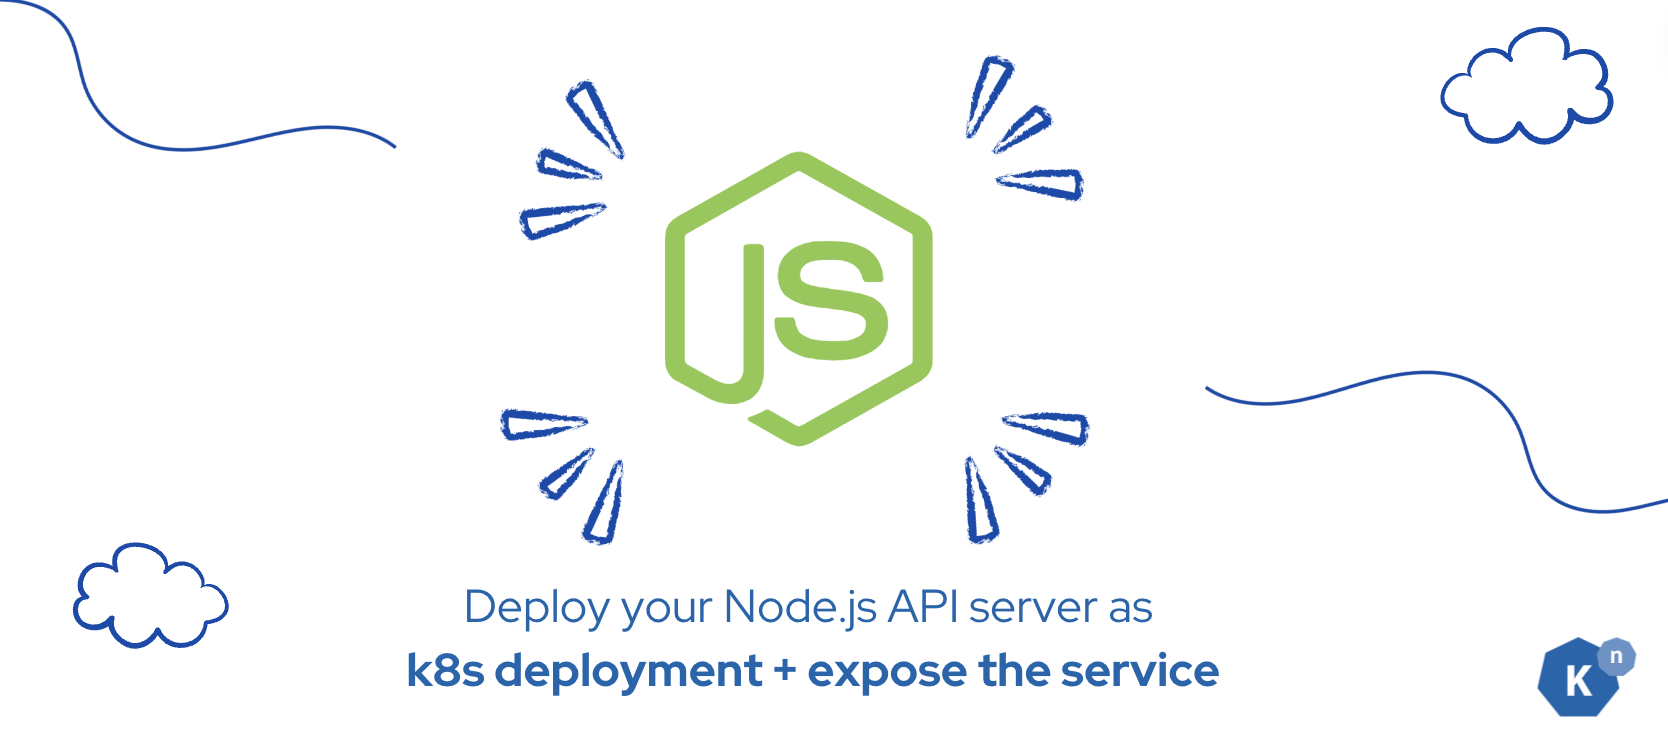This screenshot has height=738, width=1668.
Task: Click the blue Knative K hexagon logo
Action: [x=1578, y=680]
